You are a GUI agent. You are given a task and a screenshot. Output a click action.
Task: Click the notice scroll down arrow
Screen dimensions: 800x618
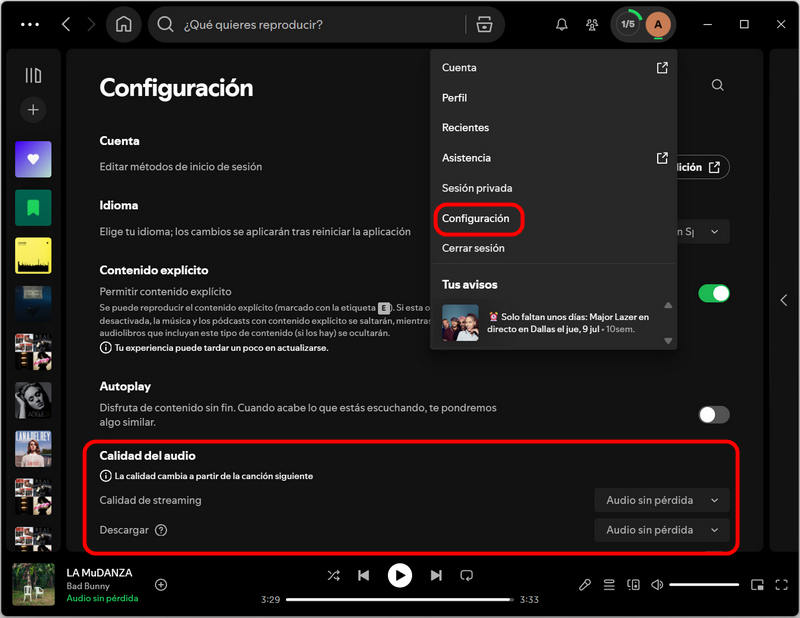[668, 340]
